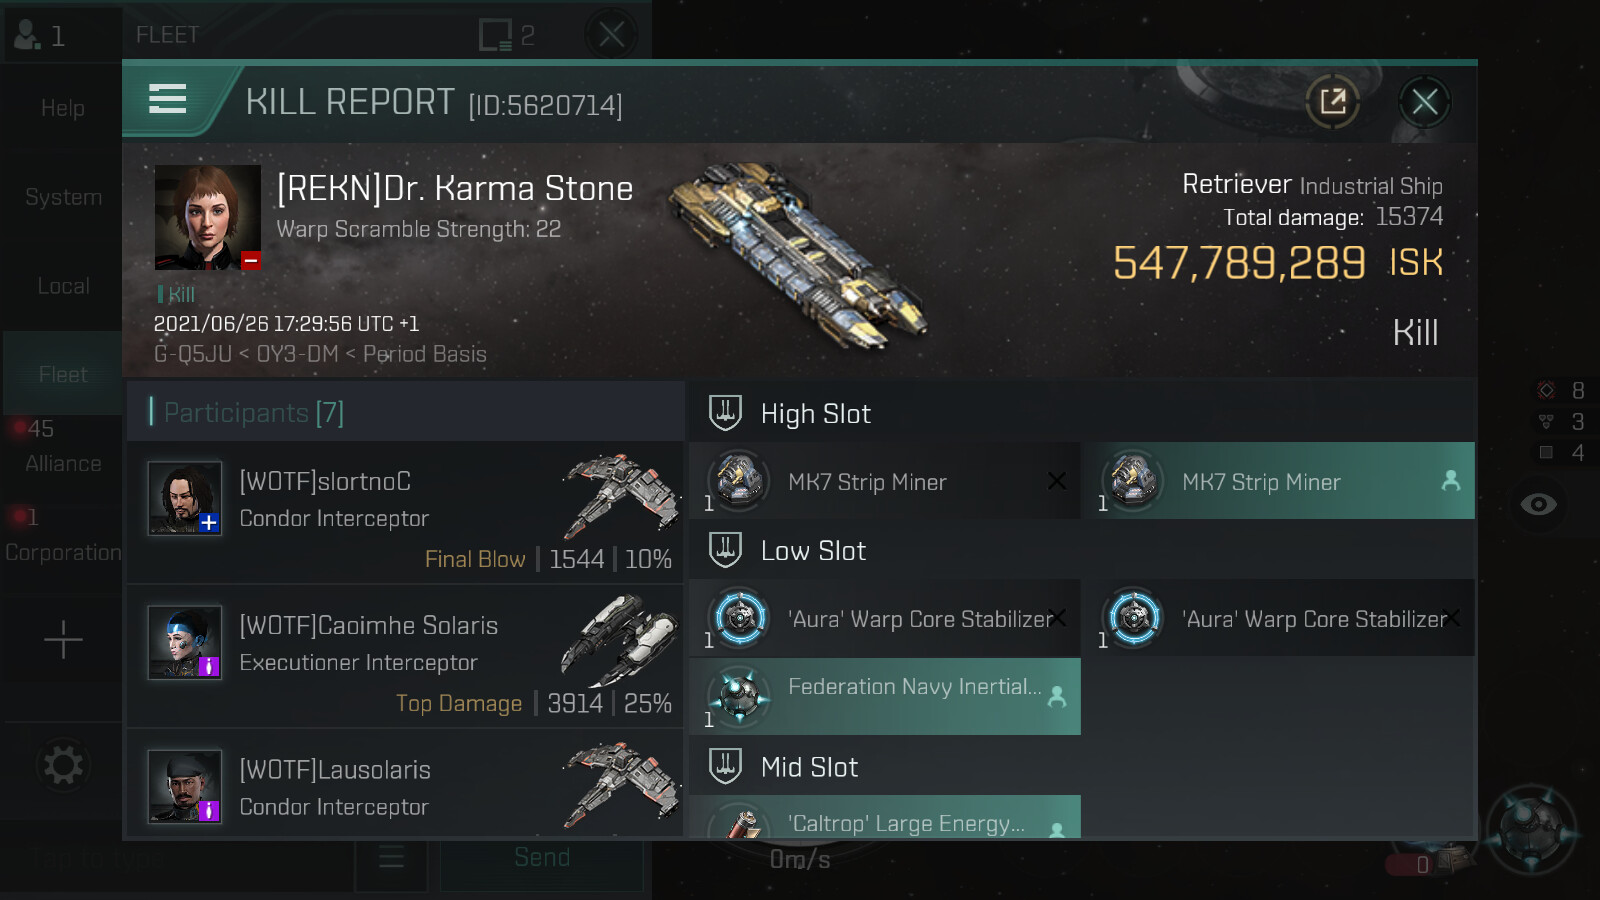Select the first MK7 Strip Miner icon

tap(739, 481)
